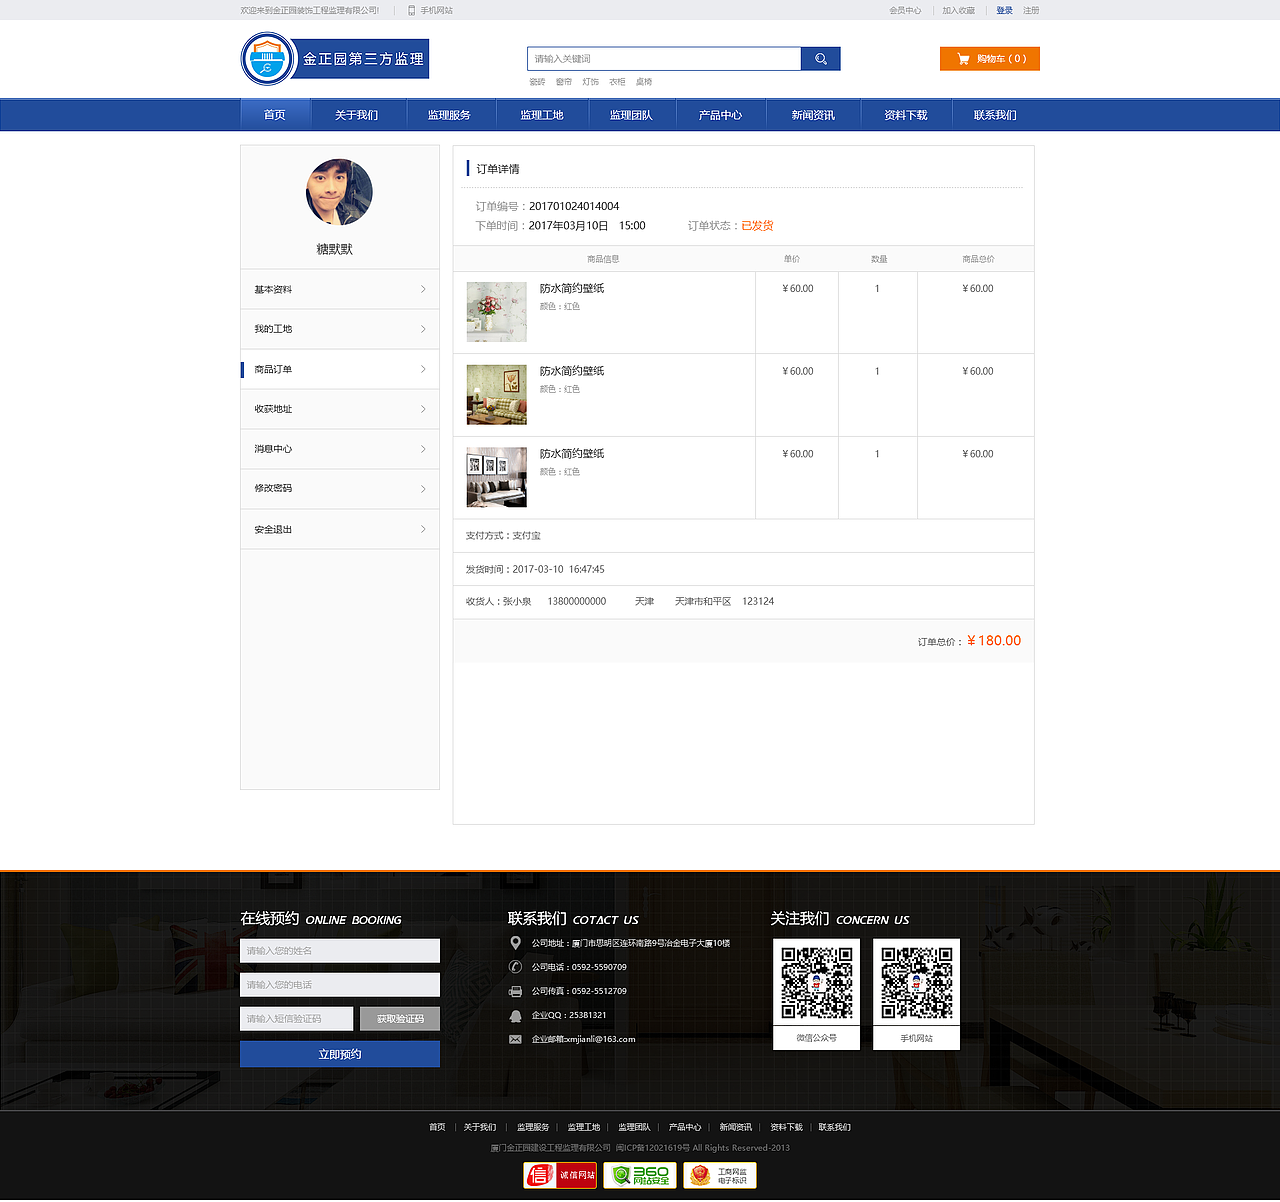Click the user avatar photo
Image resolution: width=1280 pixels, height=1202 pixels.
339,192
